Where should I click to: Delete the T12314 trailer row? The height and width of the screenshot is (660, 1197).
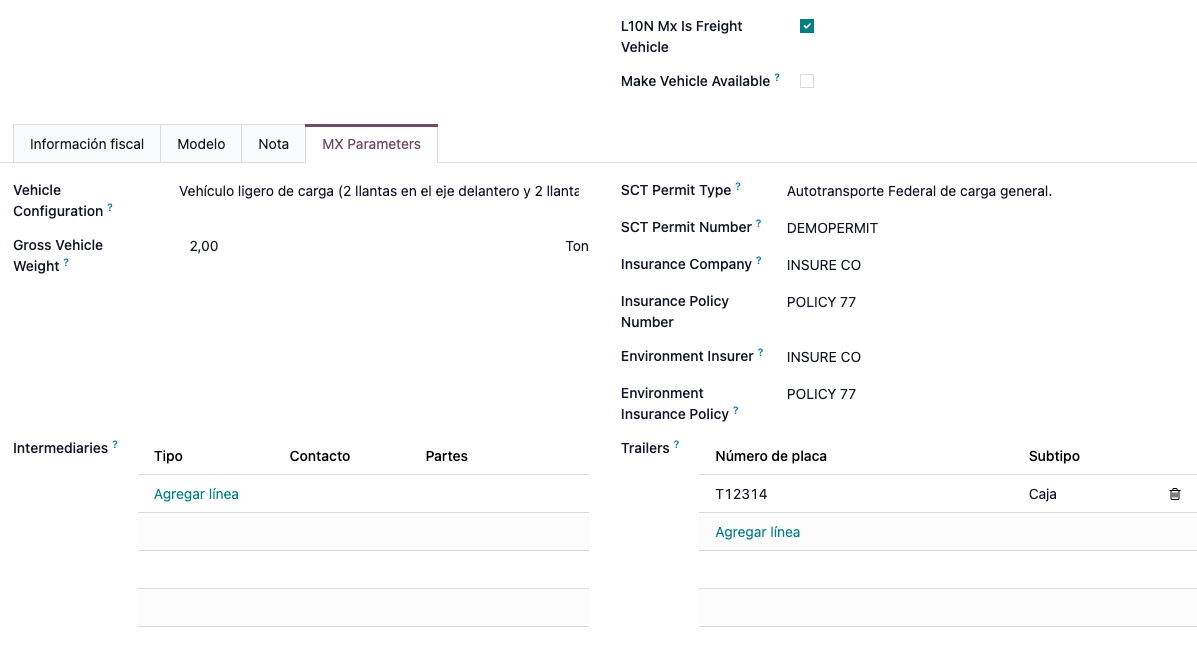[x=1174, y=493]
